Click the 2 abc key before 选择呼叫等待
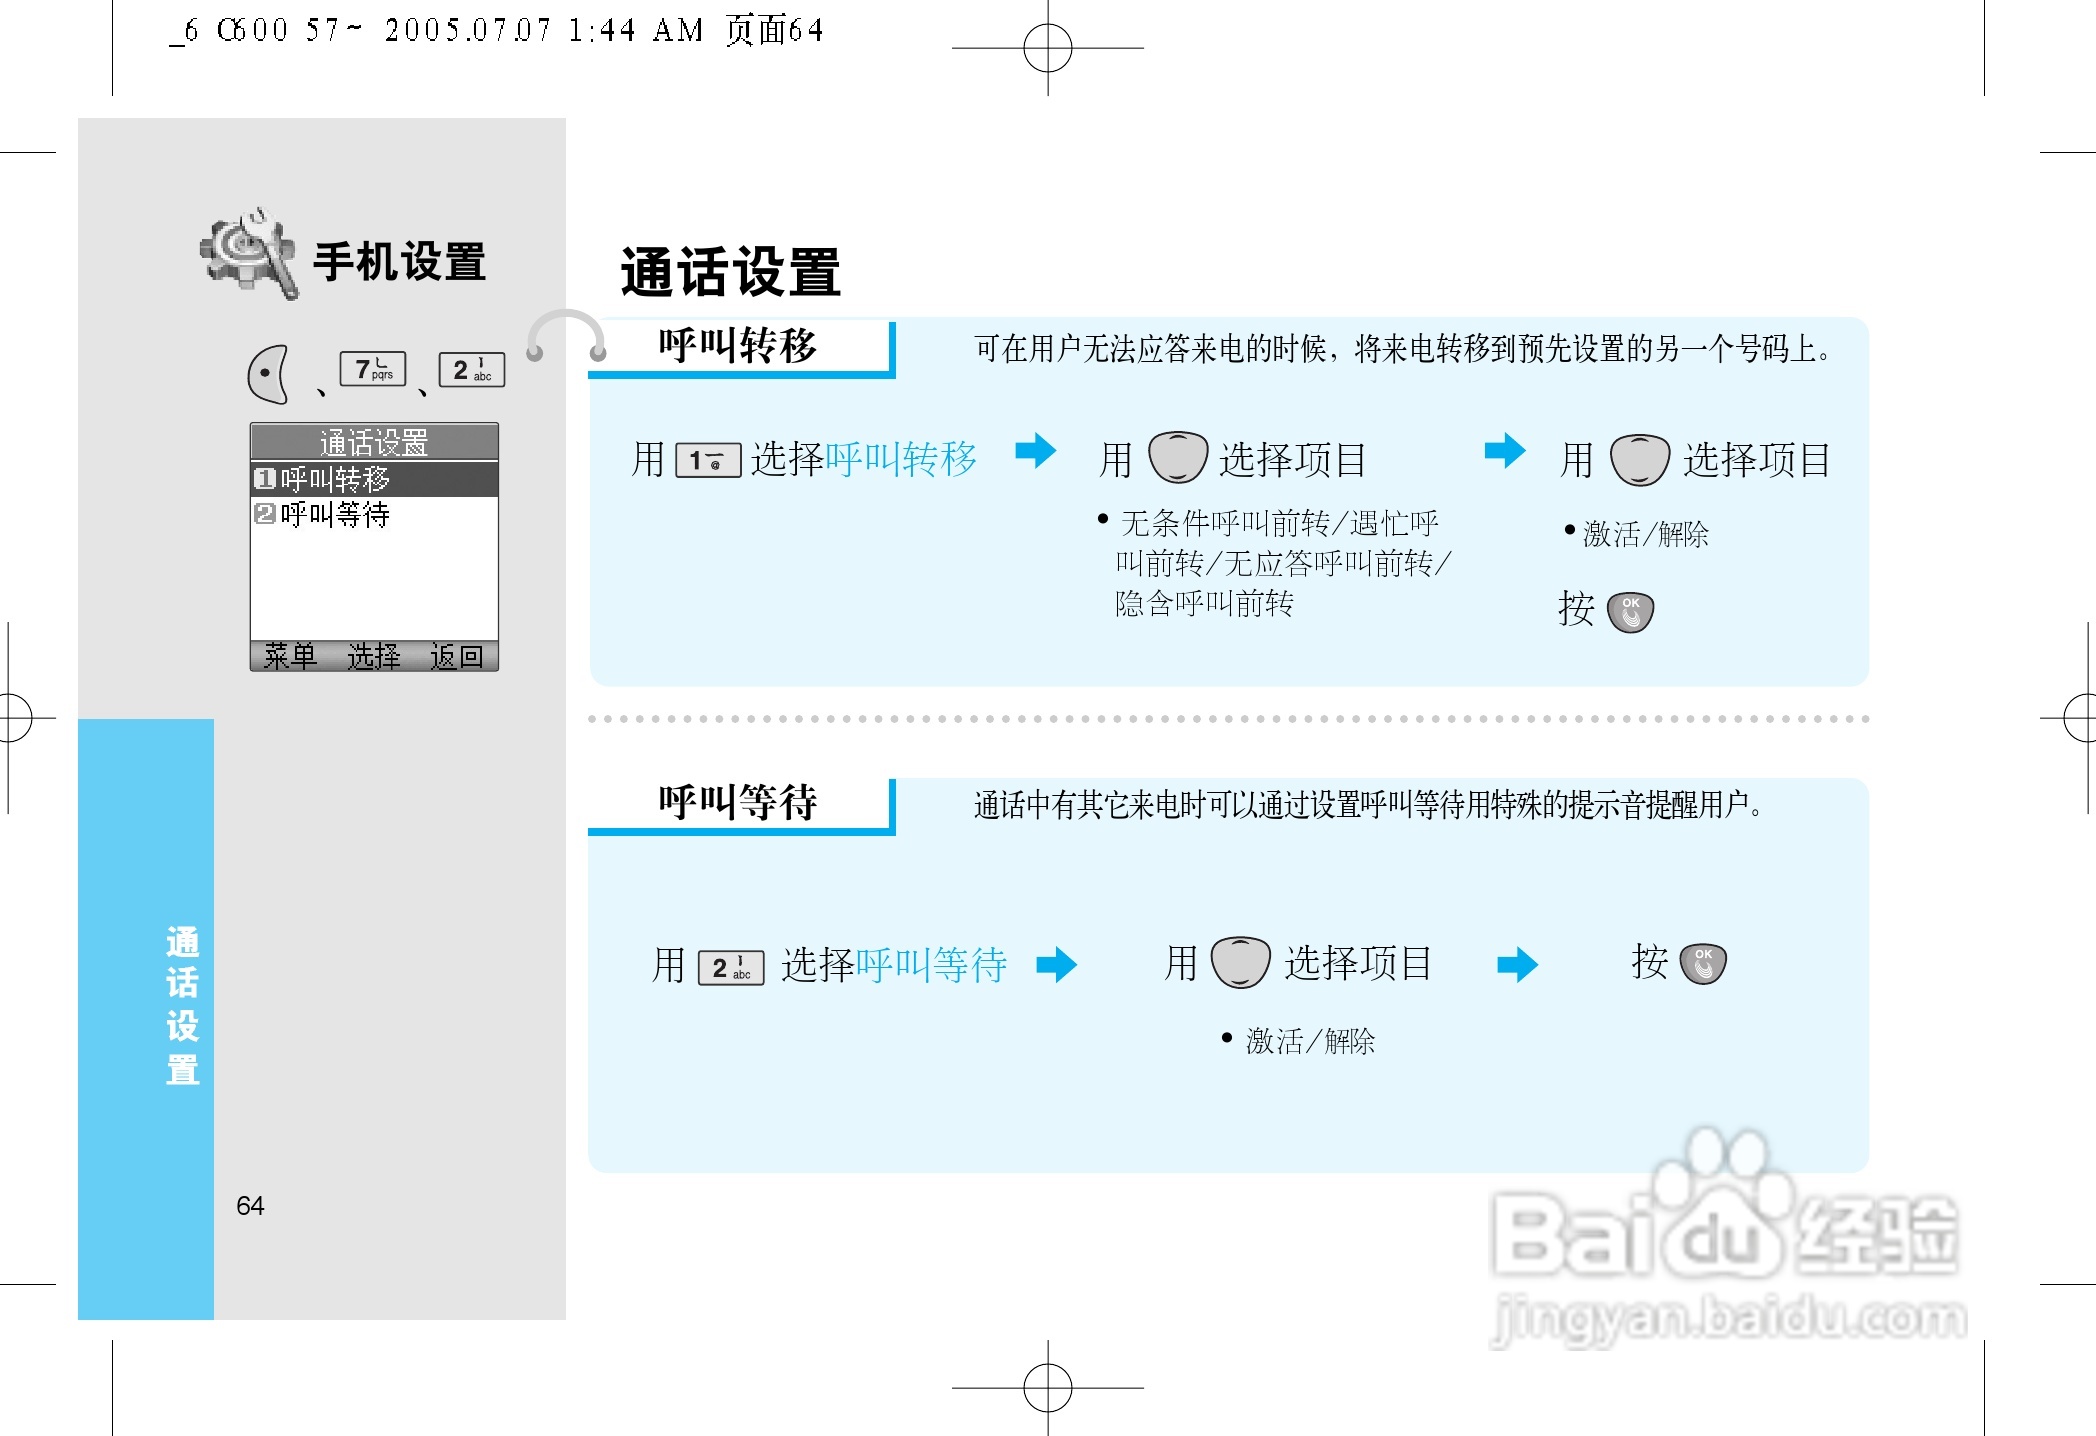 731,967
